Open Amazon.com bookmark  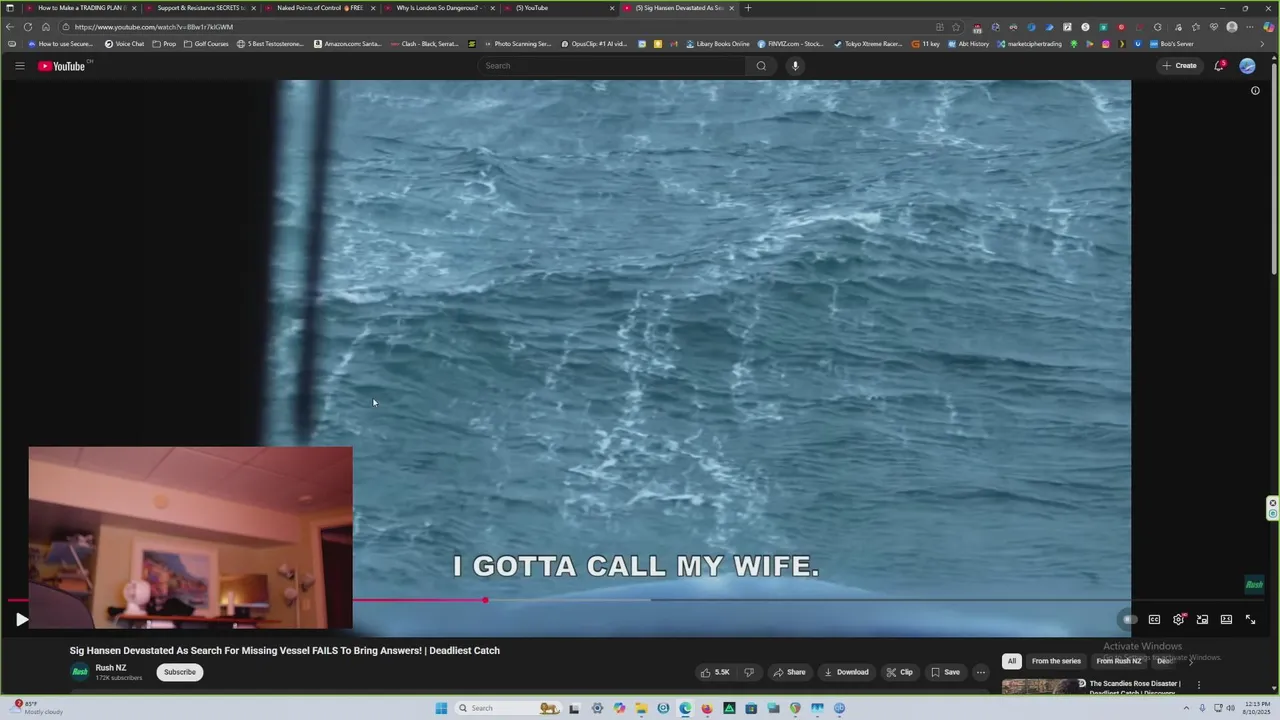pyautogui.click(x=348, y=44)
